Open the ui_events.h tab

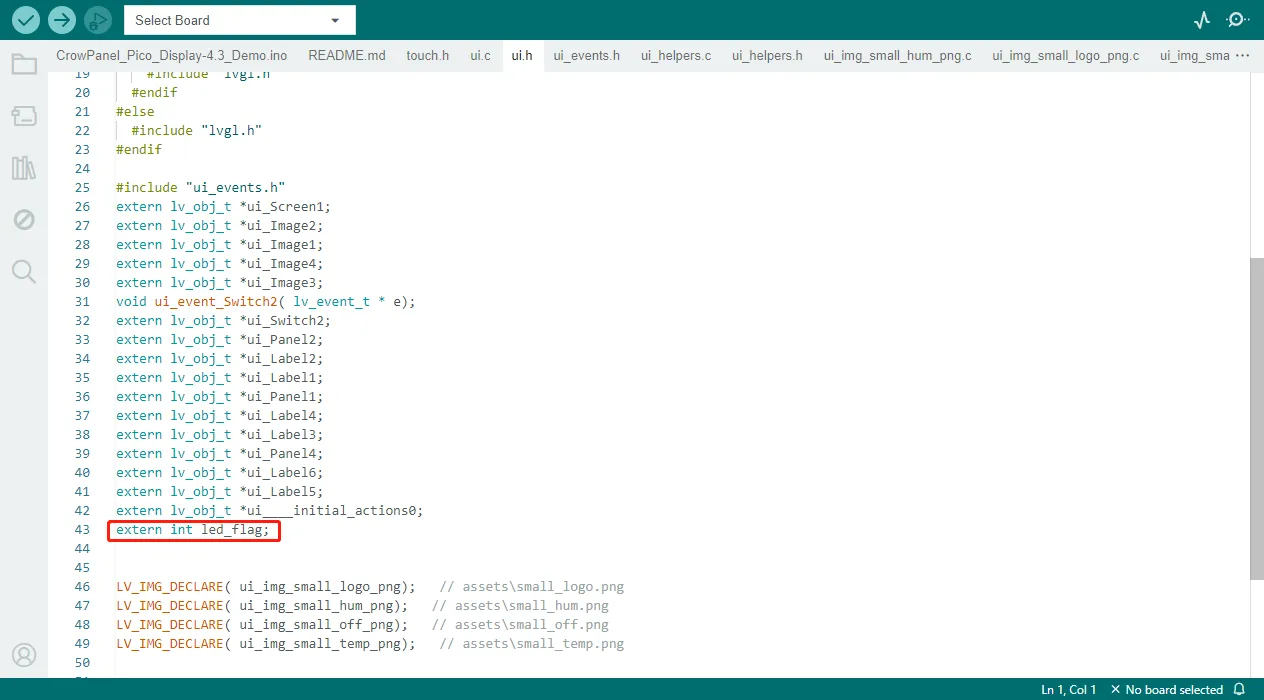[586, 56]
